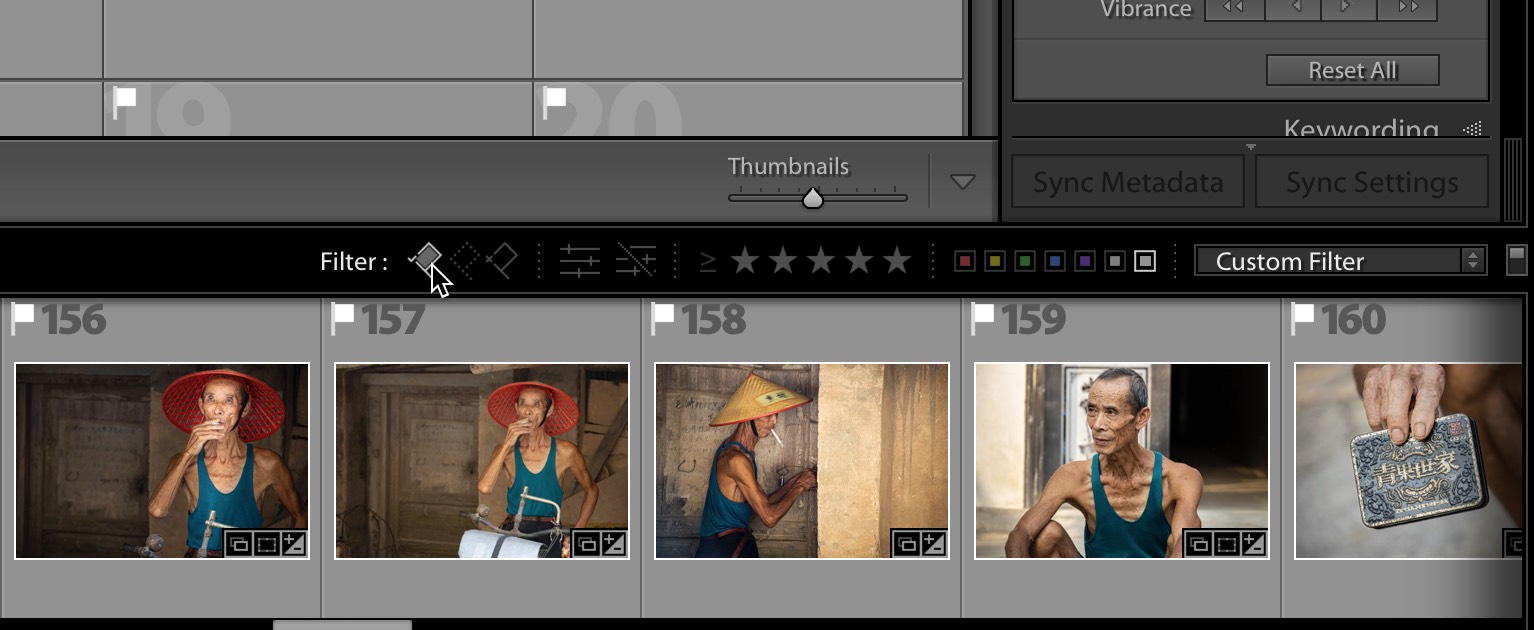
Task: Click the develop settings badge on photo 159
Action: coord(1255,543)
